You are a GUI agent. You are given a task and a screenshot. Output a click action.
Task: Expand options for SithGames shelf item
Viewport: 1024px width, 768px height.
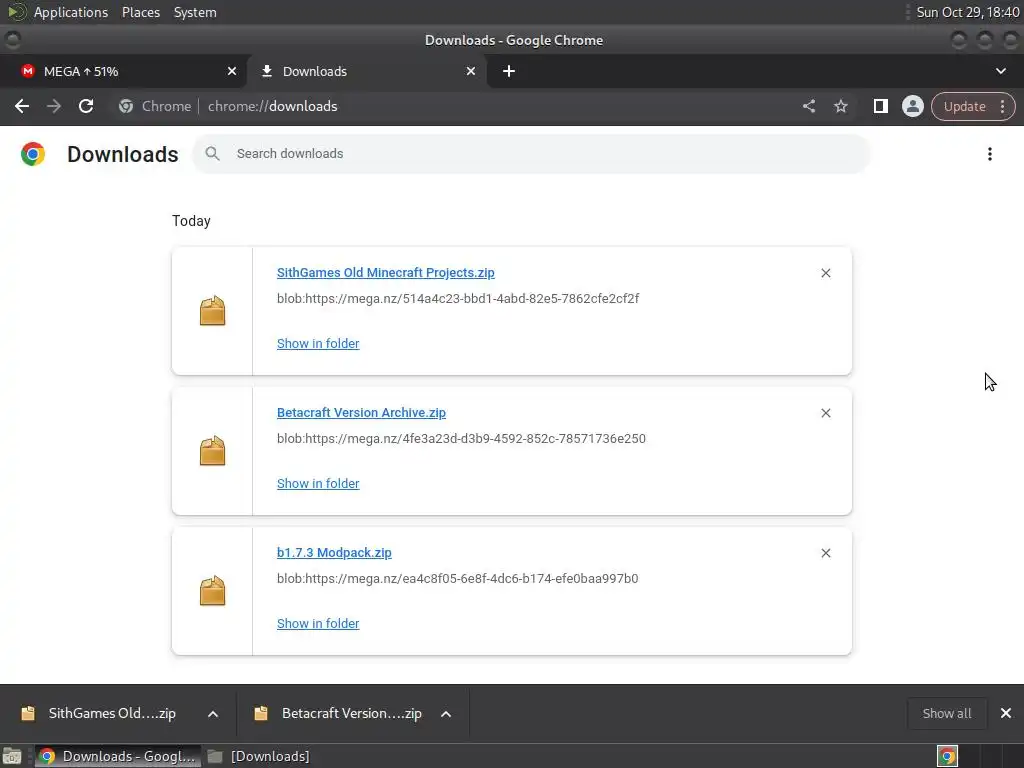(x=213, y=714)
